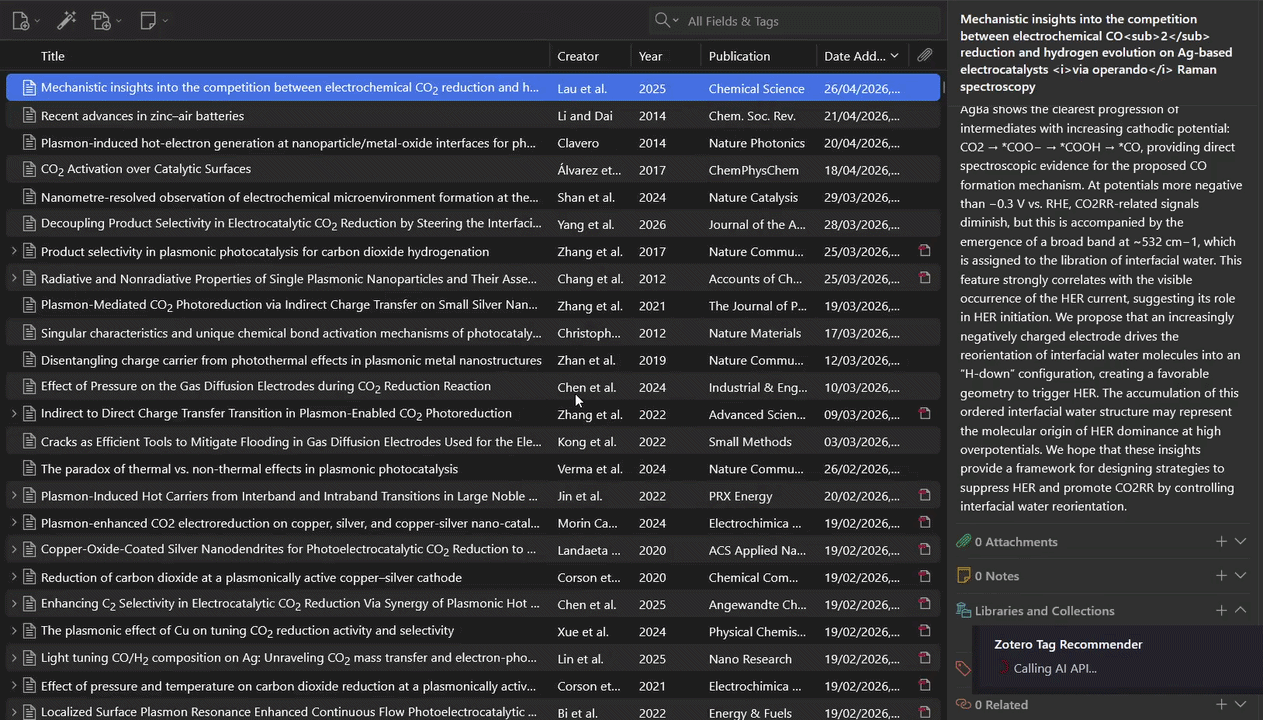Select The paradox of thermal vs. non-thermal
The width and height of the screenshot is (1263, 720).
coord(473,468)
